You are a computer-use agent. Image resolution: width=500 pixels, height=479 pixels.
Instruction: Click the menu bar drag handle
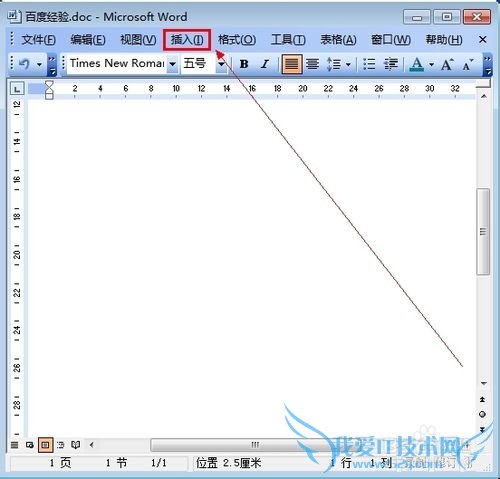(x=12, y=39)
